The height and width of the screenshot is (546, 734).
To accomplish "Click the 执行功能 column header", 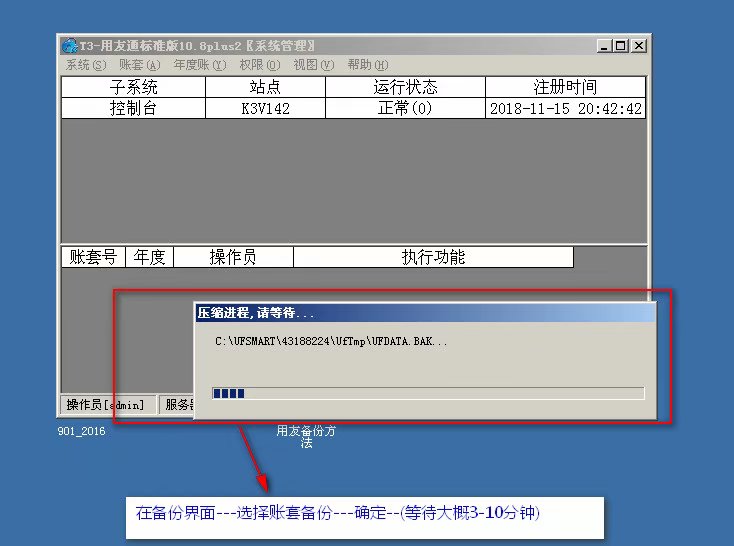I will [x=433, y=257].
